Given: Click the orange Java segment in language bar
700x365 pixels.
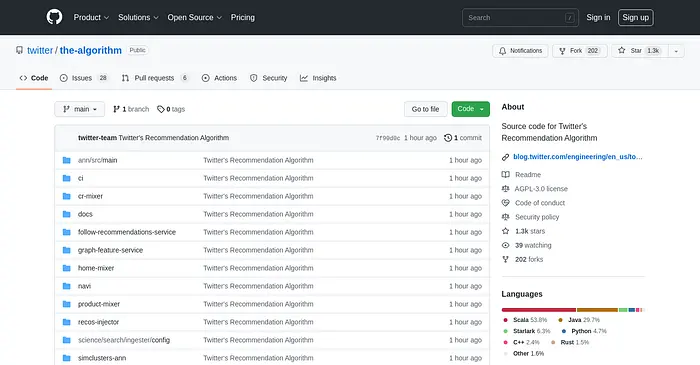Looking at the screenshot, I should point(597,310).
